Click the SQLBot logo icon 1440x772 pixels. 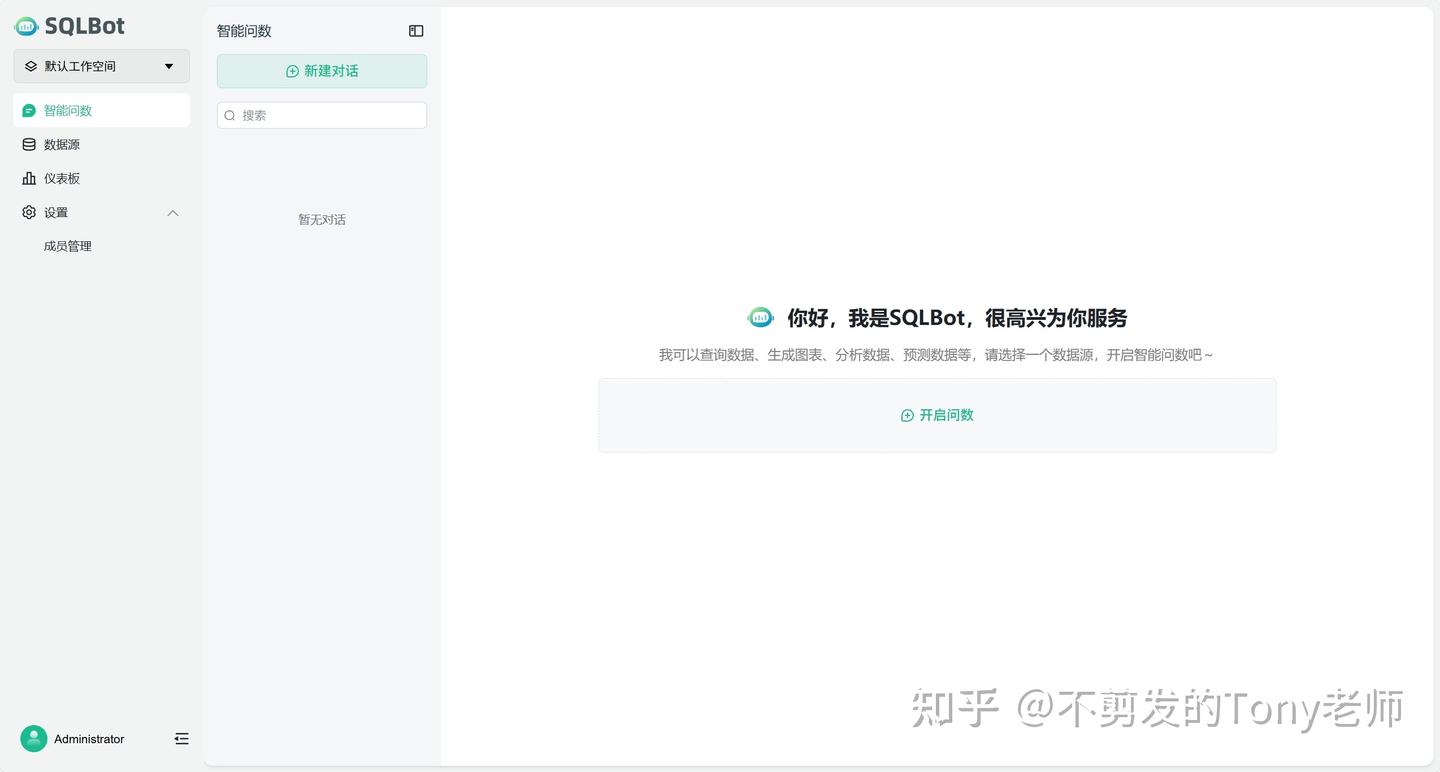(25, 25)
